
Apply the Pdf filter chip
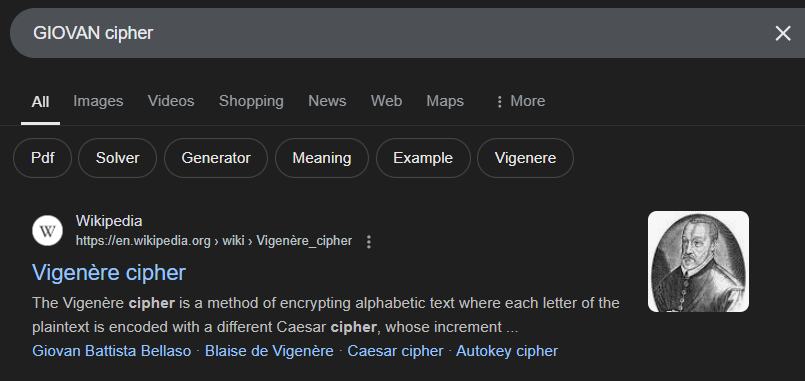point(43,158)
